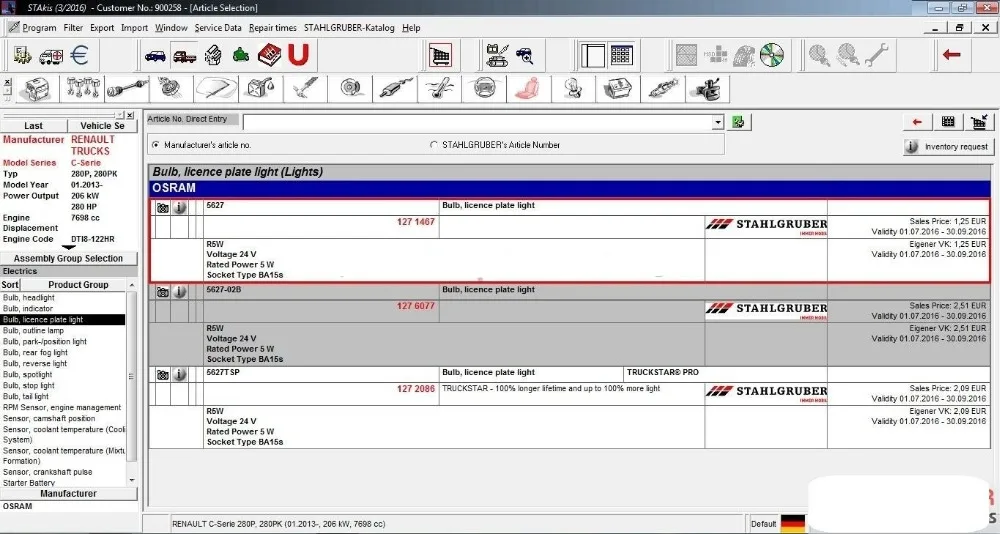
Task: Click the red U magnet icon
Action: [x=298, y=56]
